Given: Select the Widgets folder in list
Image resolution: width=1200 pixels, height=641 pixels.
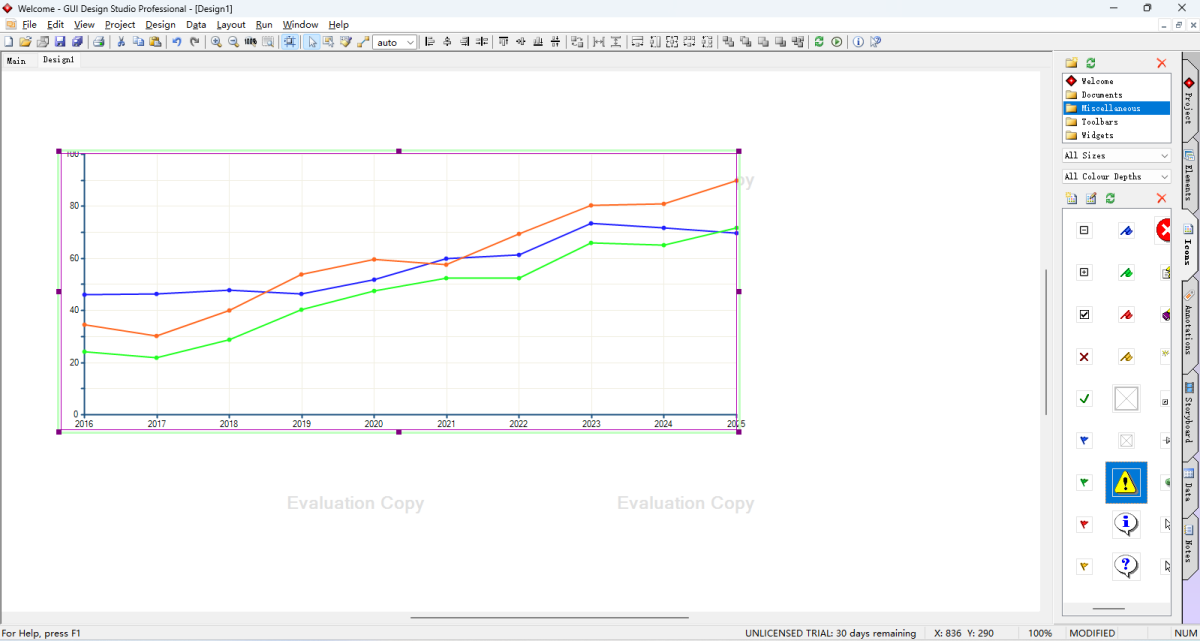Looking at the screenshot, I should click(x=1097, y=135).
